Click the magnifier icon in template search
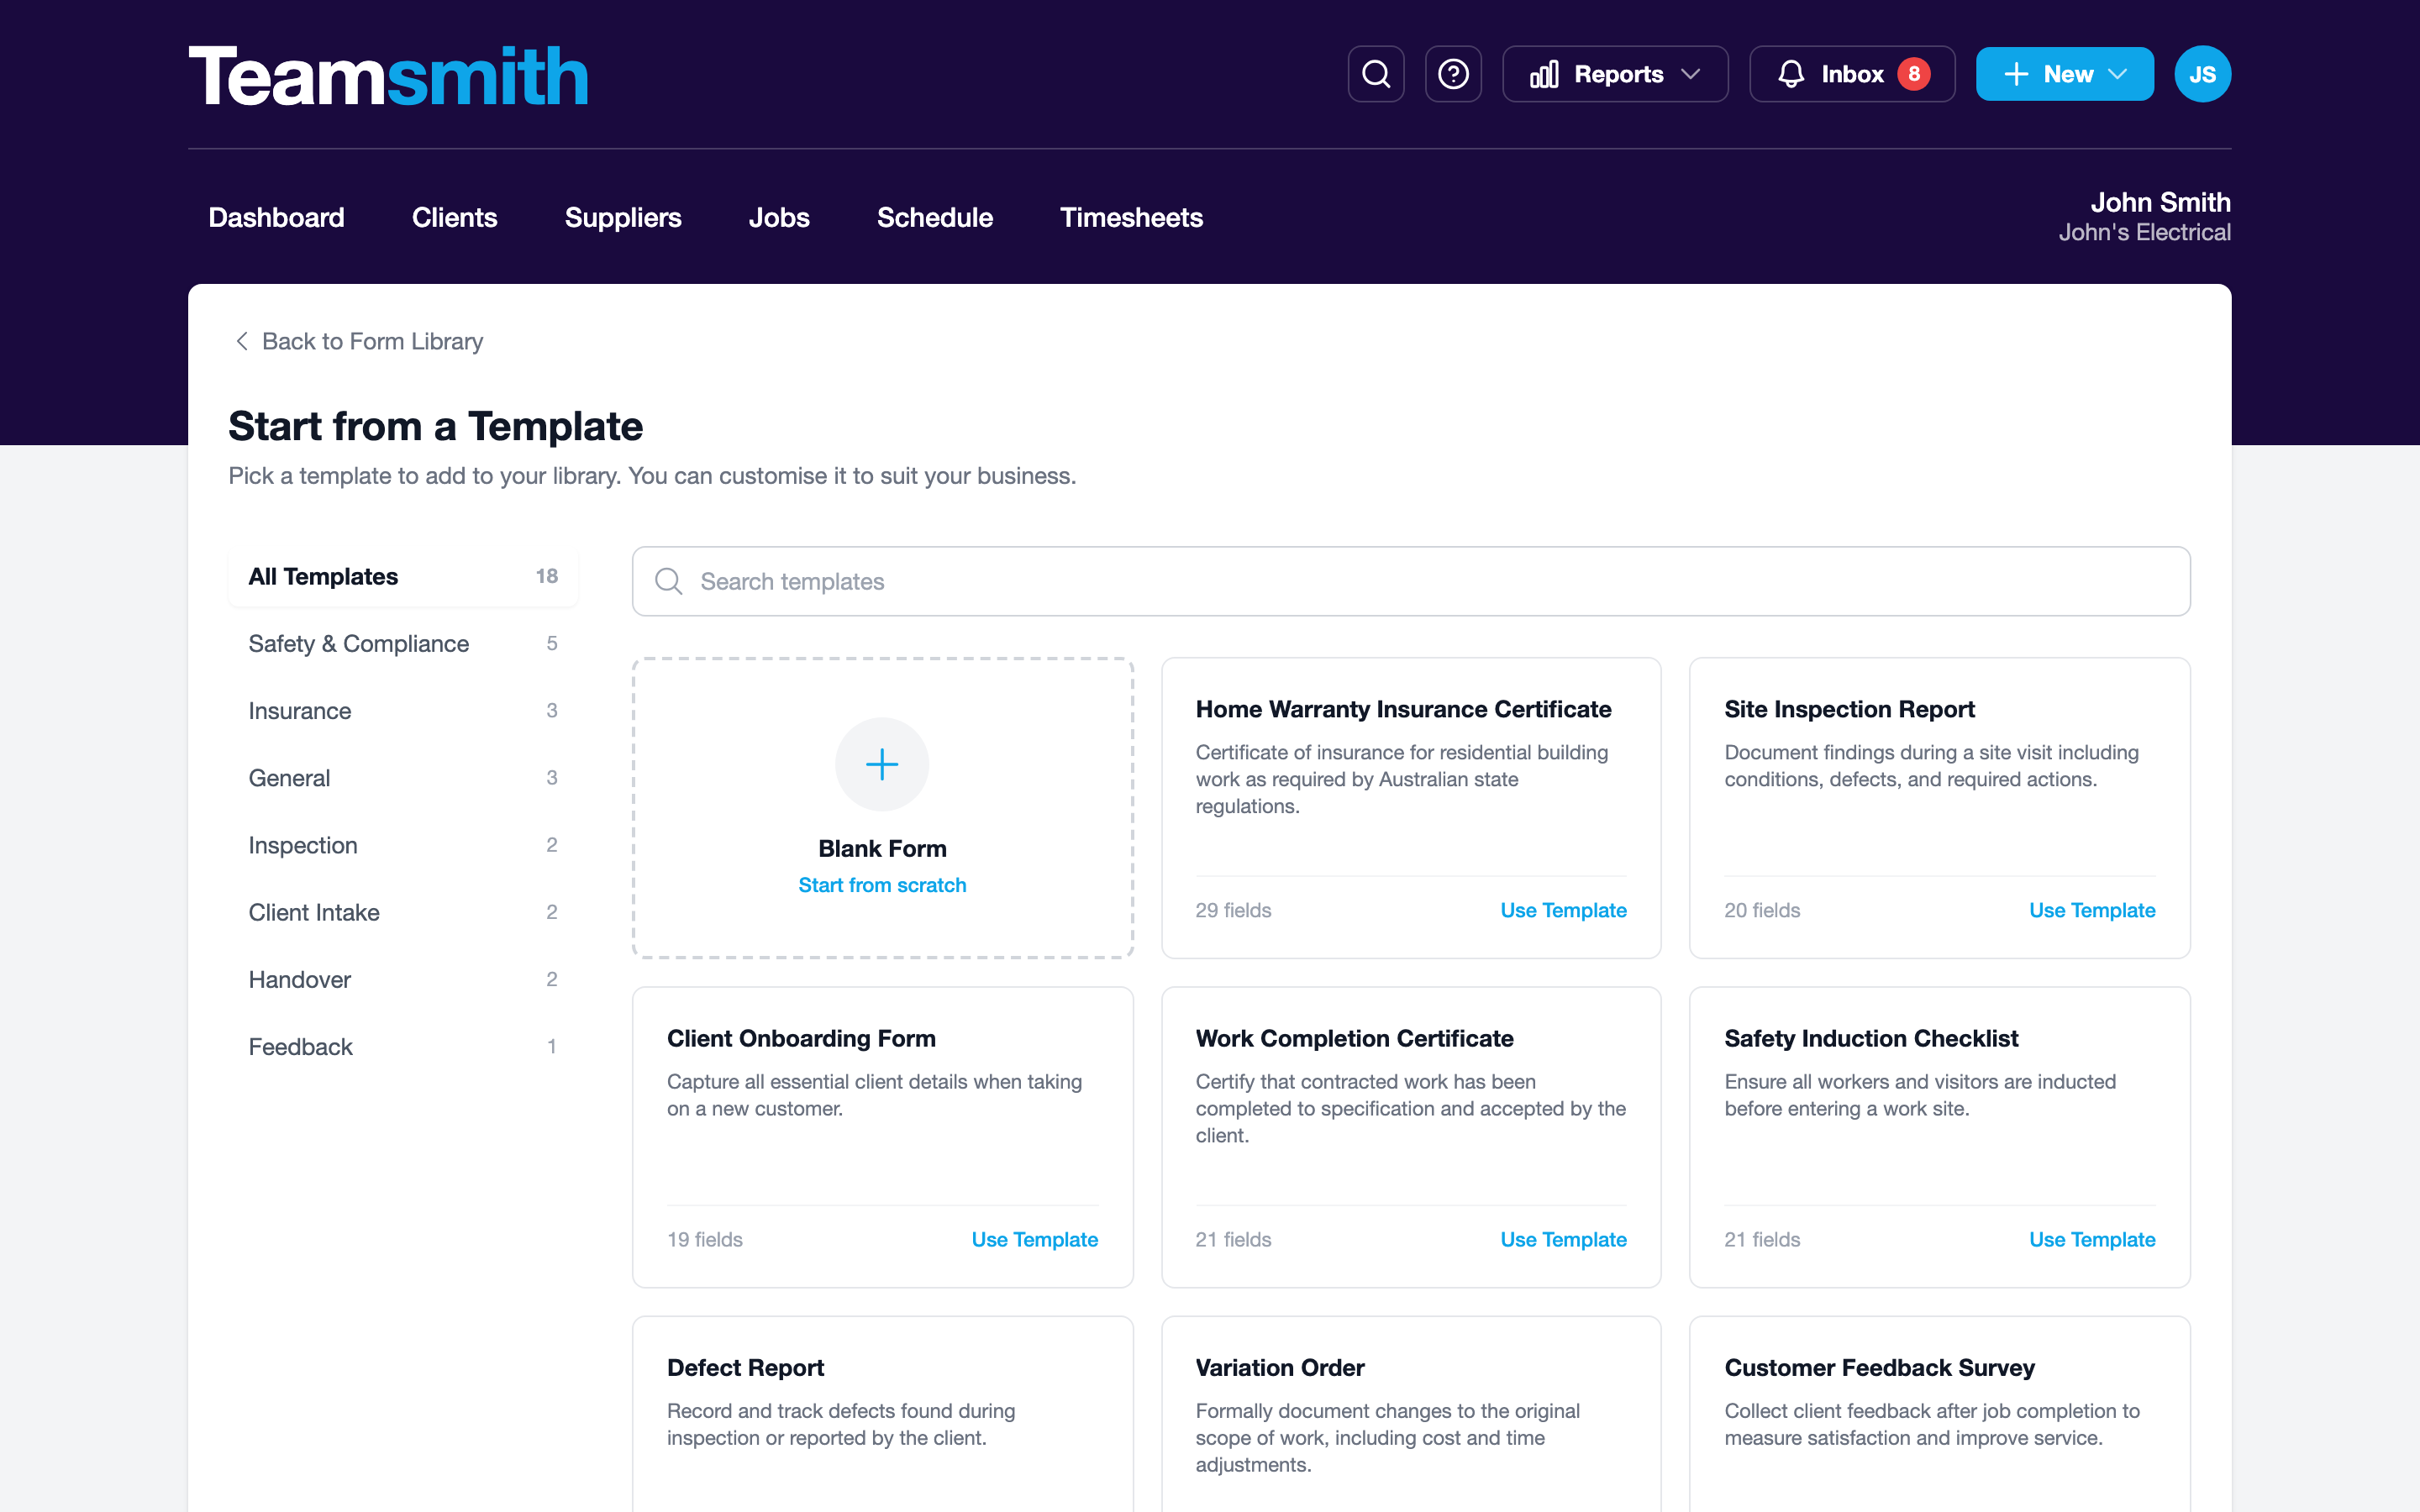 [x=668, y=581]
